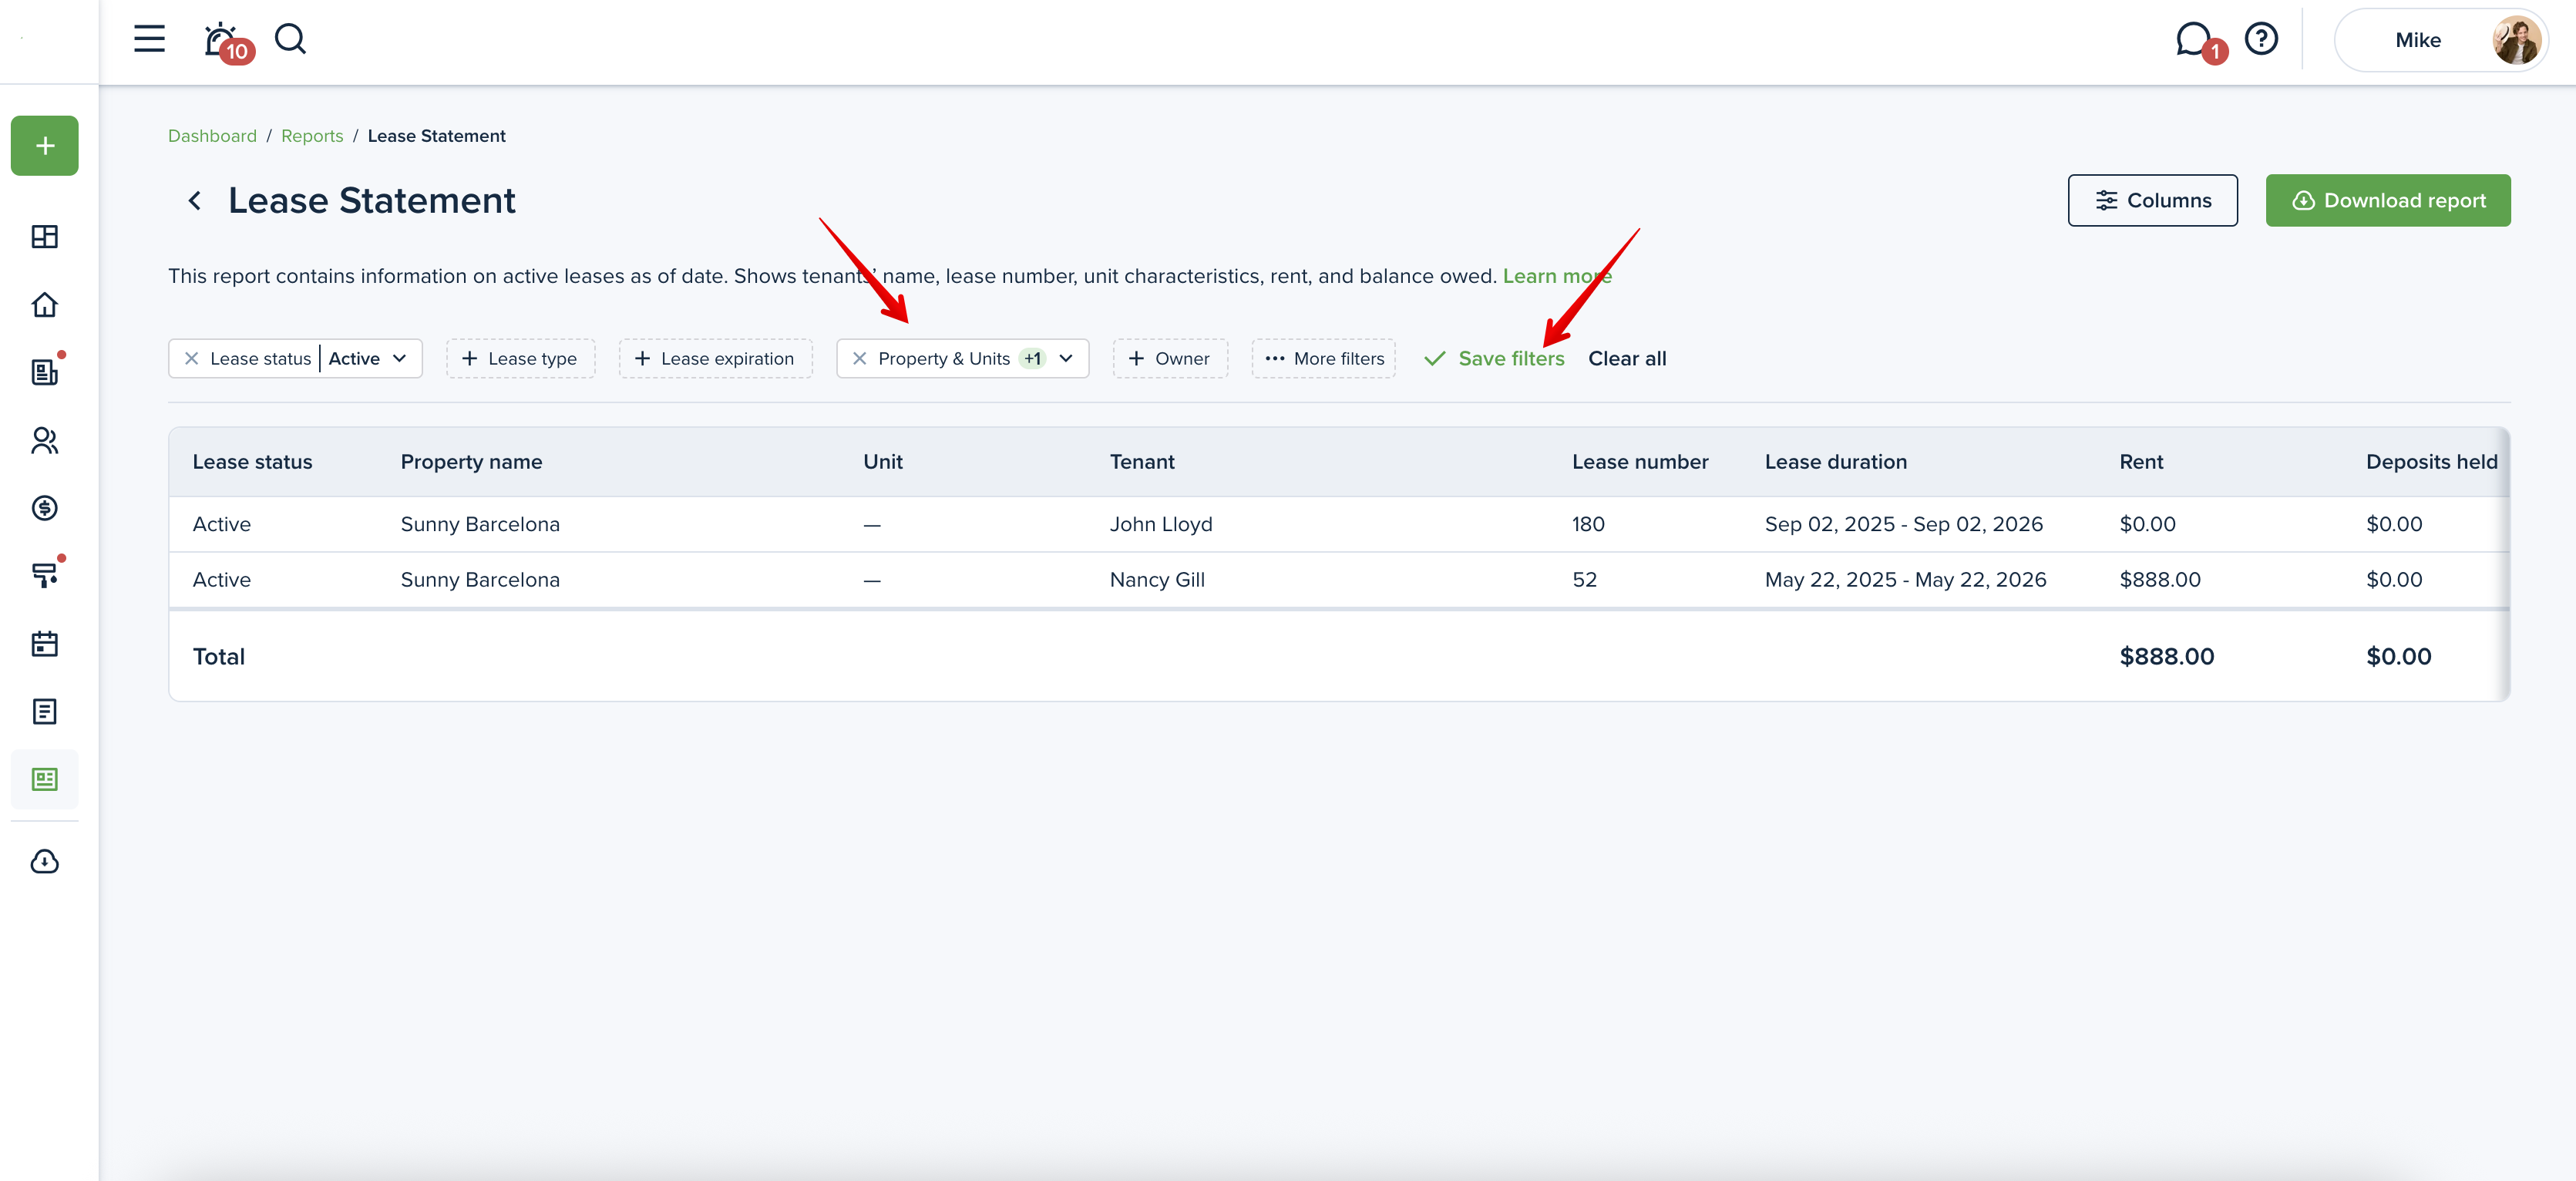The image size is (2576, 1181).
Task: Open the help question mark icon
Action: tap(2261, 39)
